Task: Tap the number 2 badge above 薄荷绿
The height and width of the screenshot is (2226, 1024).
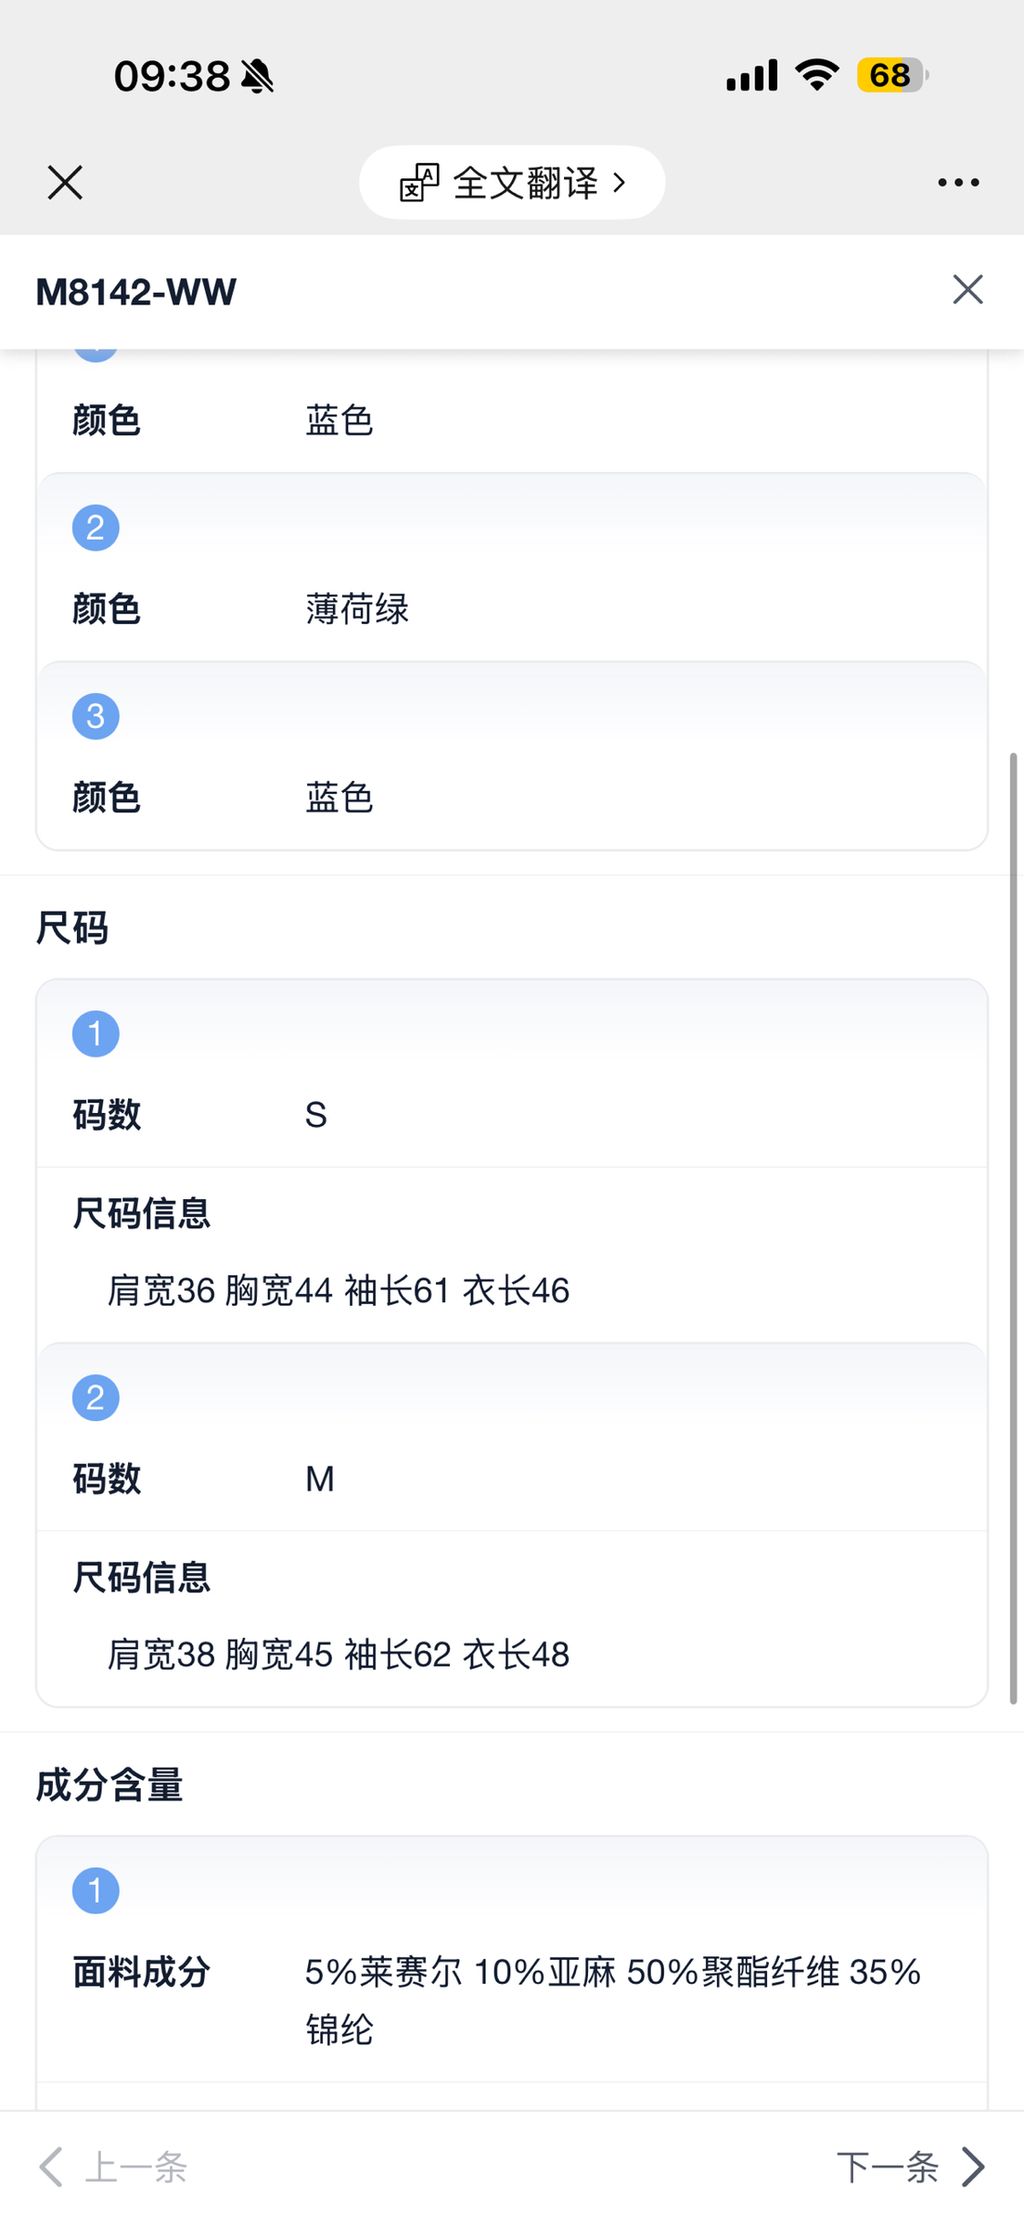Action: click(96, 528)
